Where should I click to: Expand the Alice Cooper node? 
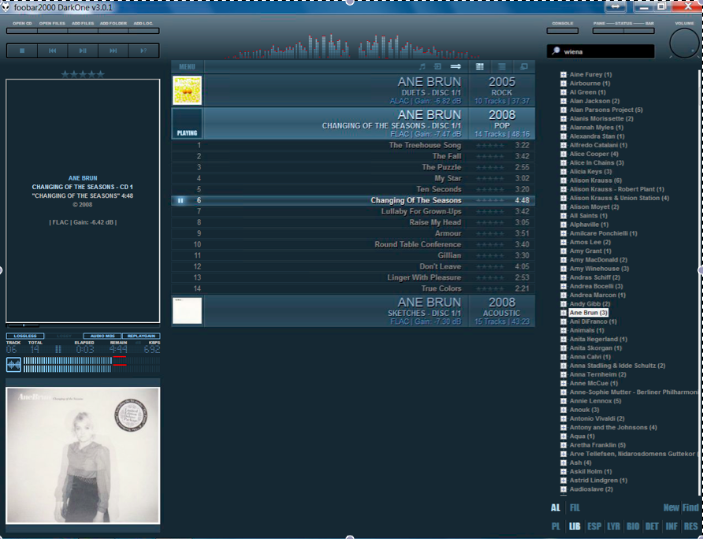pos(563,154)
